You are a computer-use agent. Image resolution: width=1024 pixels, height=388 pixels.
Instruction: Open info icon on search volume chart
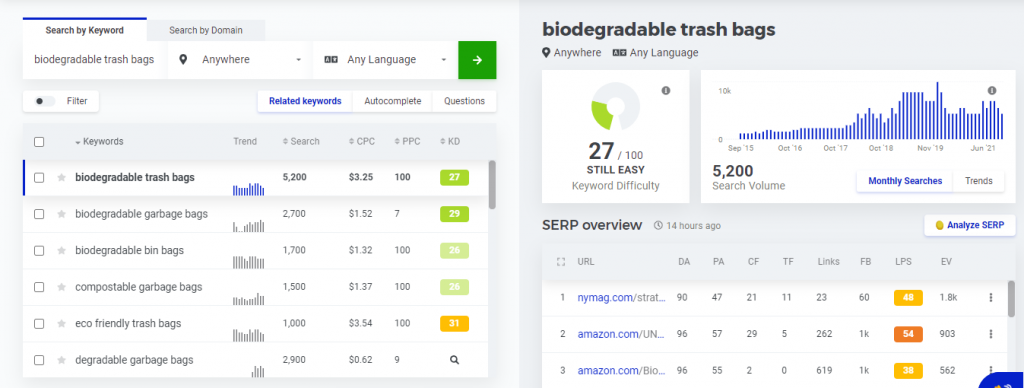(x=992, y=91)
